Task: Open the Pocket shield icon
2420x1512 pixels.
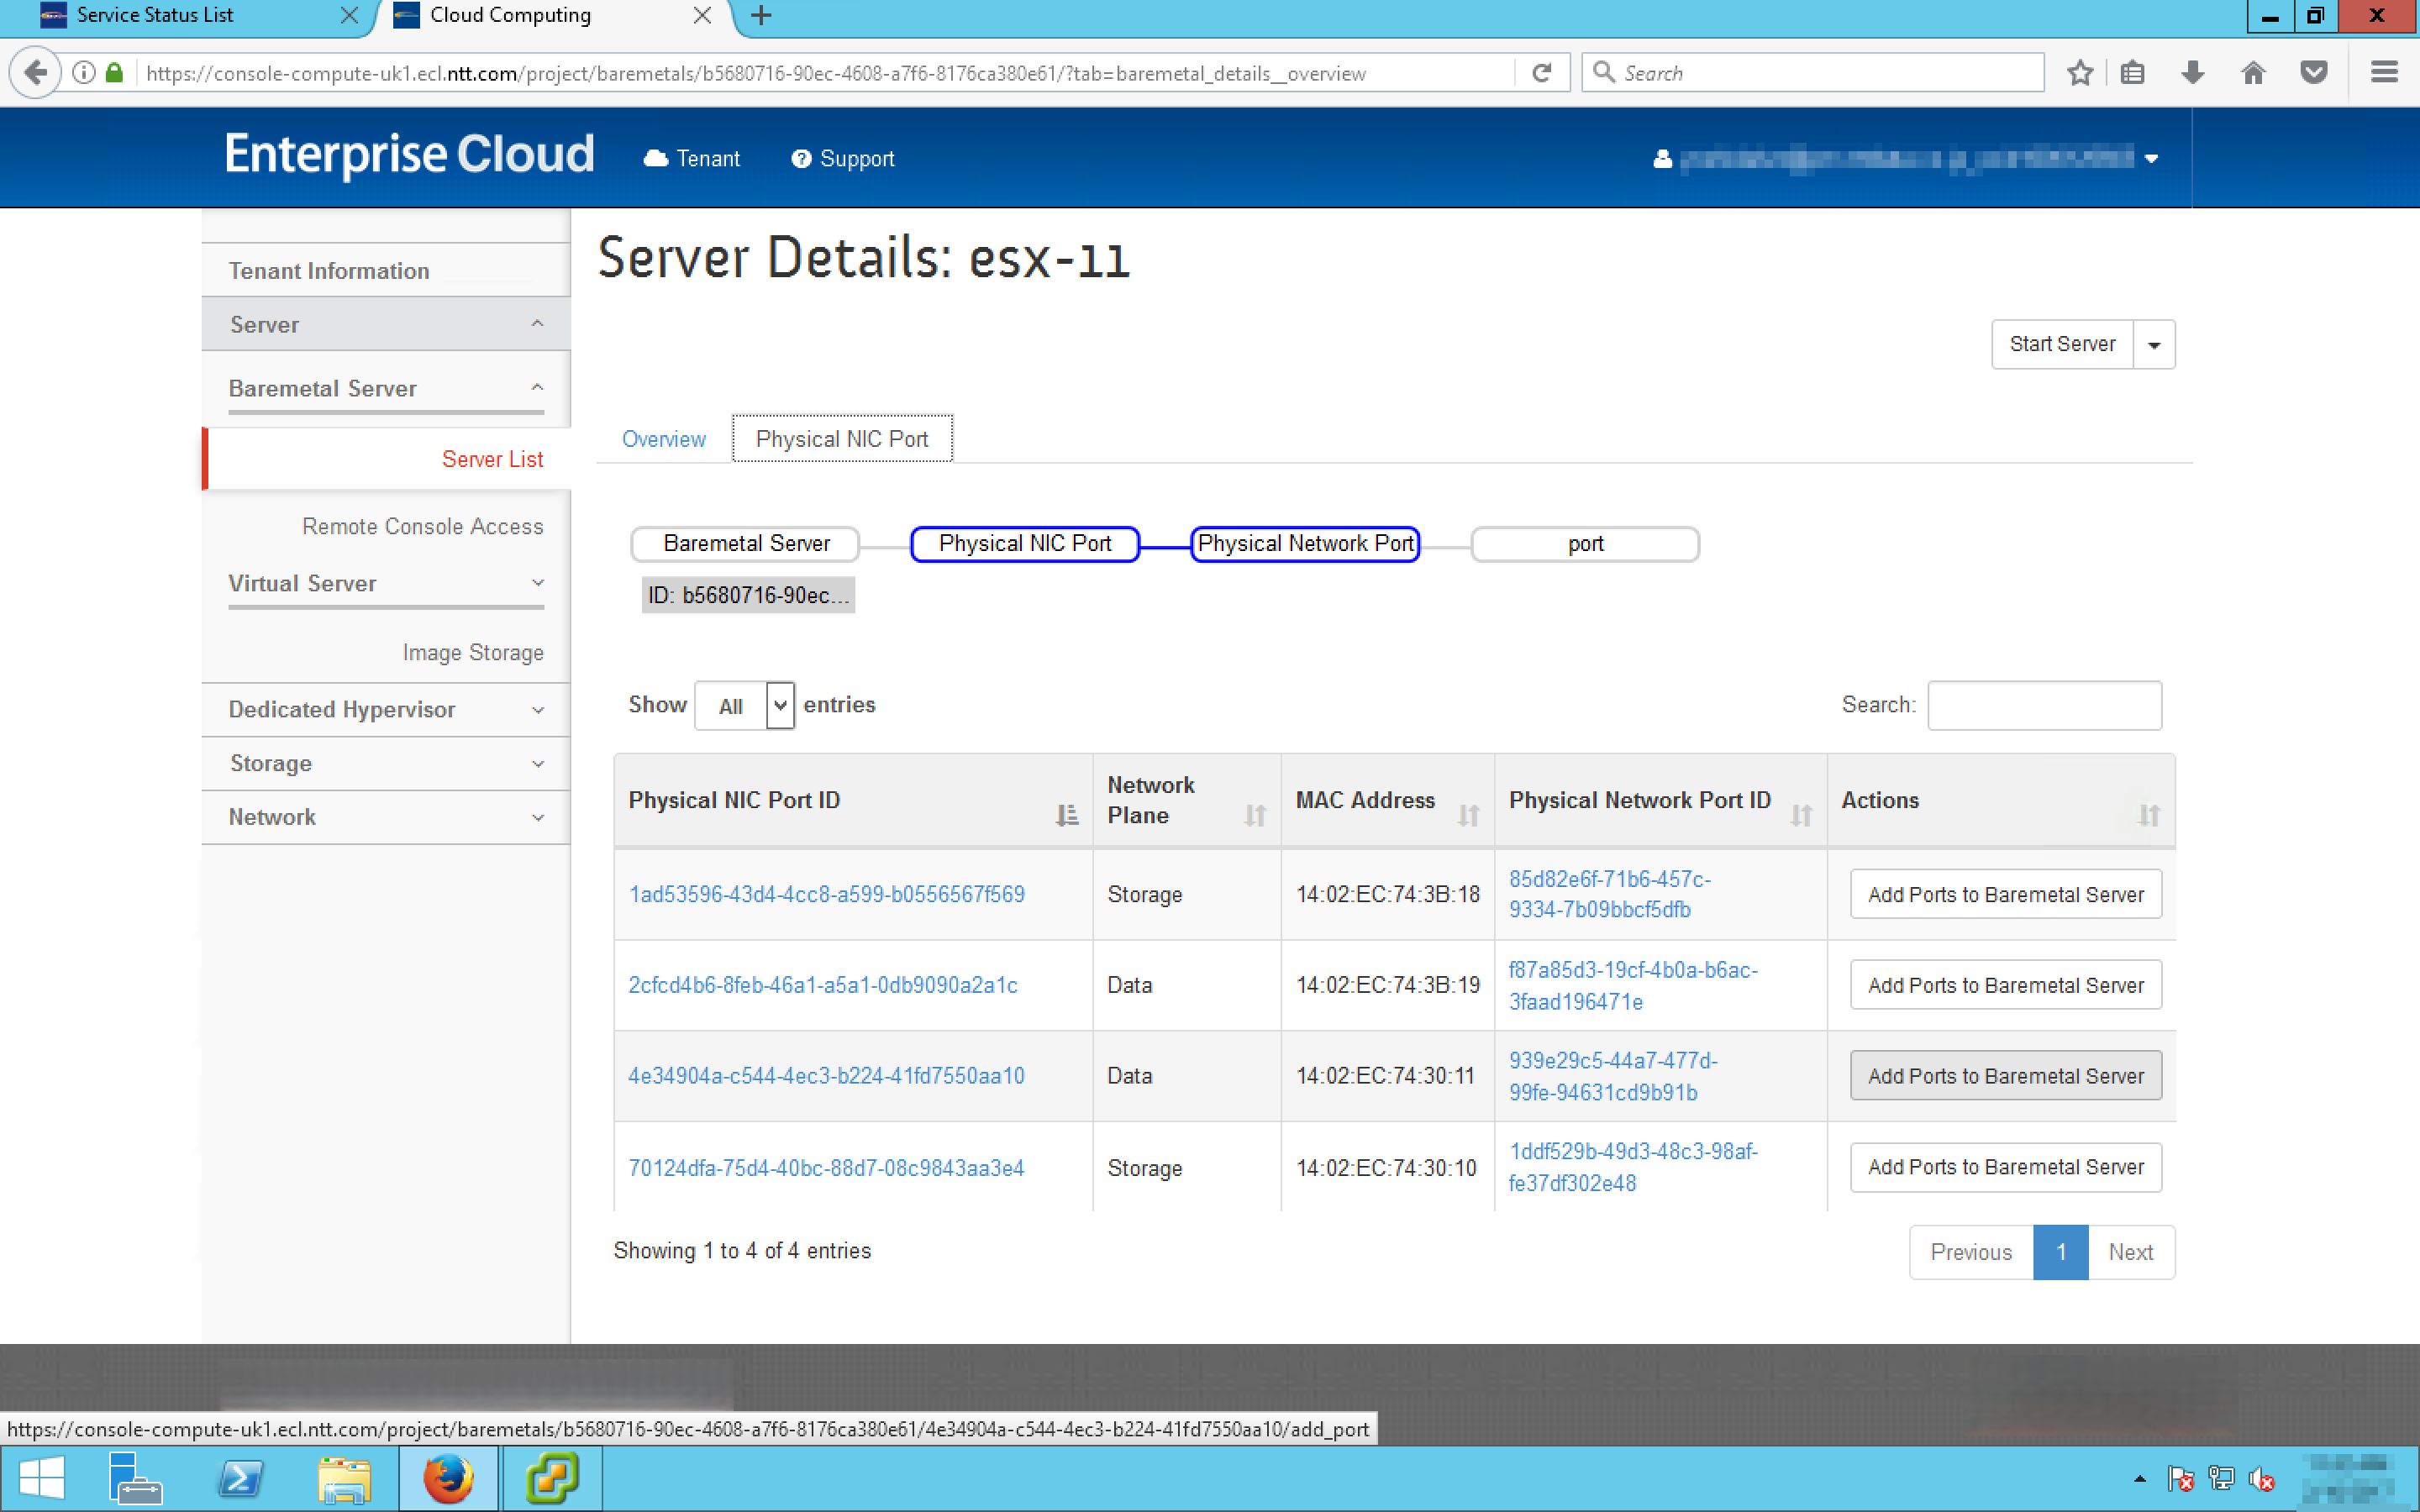Action: pos(2313,72)
